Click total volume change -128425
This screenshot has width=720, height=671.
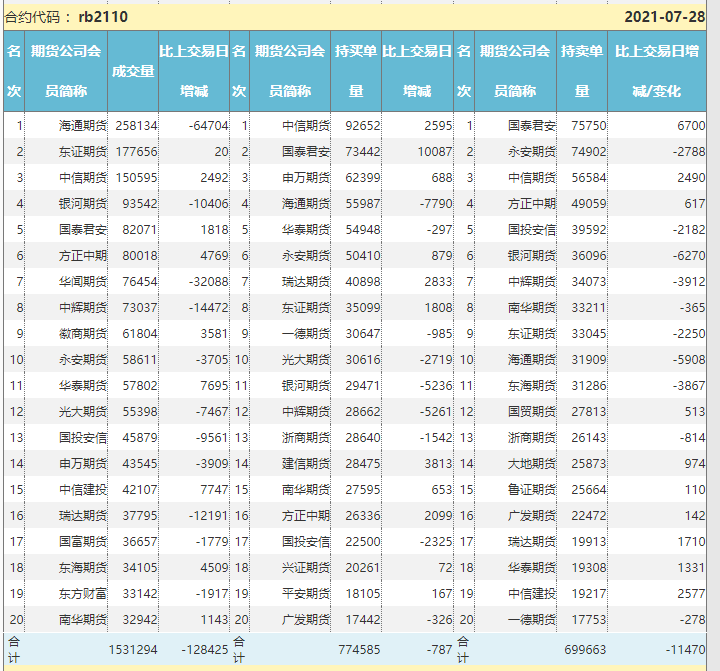204,649
